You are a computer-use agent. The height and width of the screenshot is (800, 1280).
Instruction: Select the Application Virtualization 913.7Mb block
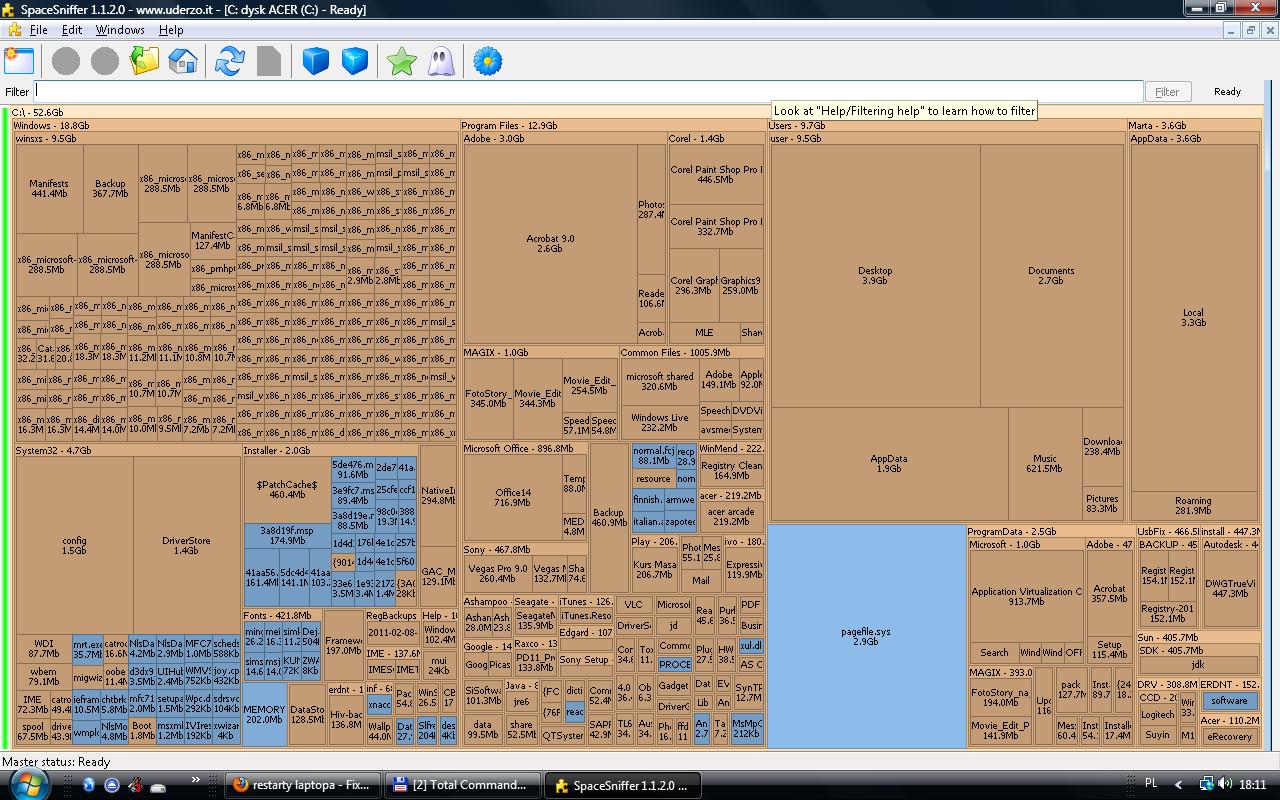(x=1026, y=596)
